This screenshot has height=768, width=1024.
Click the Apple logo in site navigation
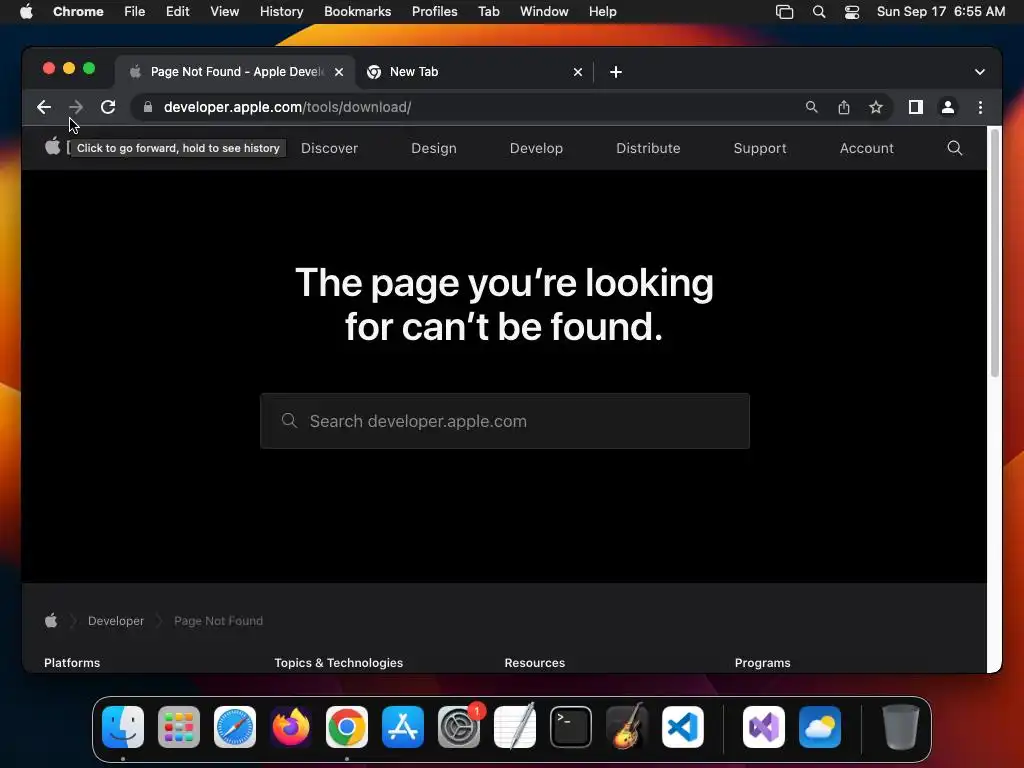pos(53,147)
